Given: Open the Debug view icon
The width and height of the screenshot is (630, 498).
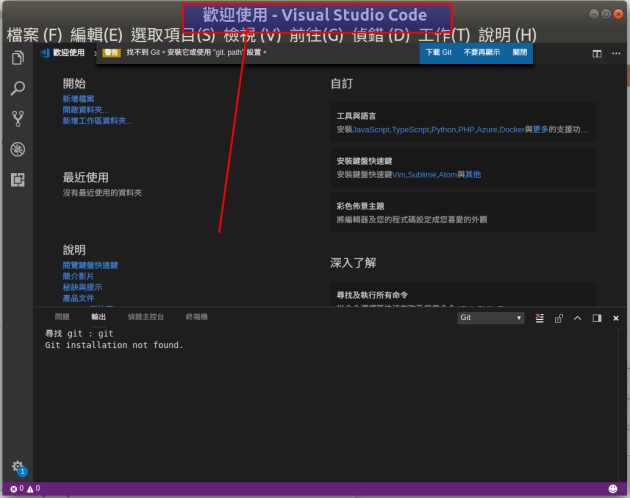Looking at the screenshot, I should pyautogui.click(x=18, y=149).
